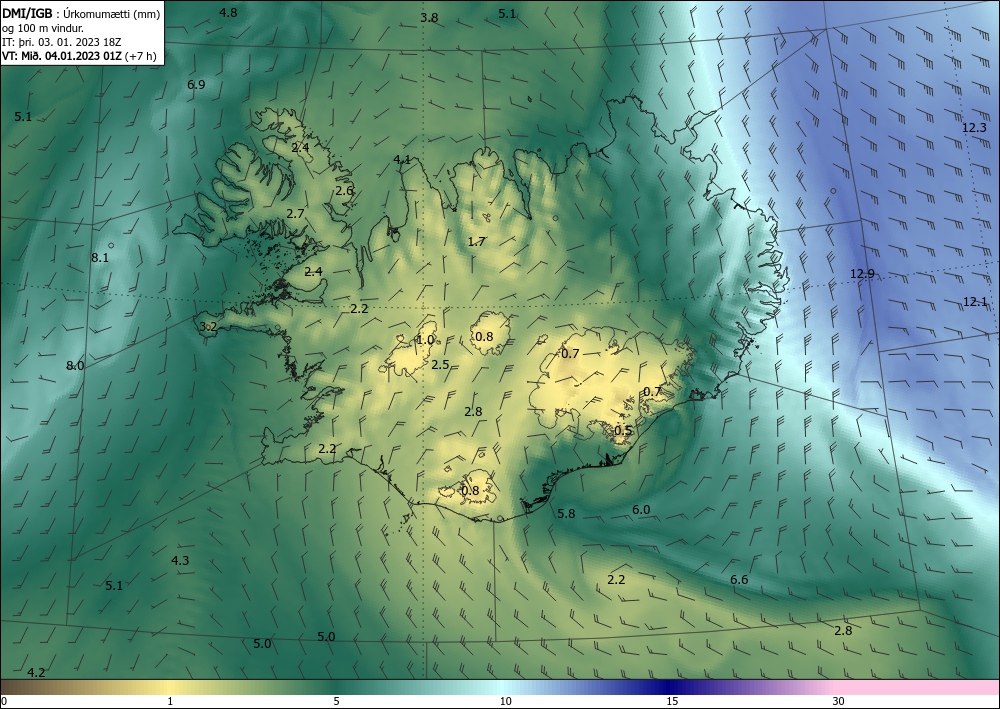Viewport: 1000px width, 709px height.
Task: Click the 2.5 value in central Iceland
Action: [440, 365]
